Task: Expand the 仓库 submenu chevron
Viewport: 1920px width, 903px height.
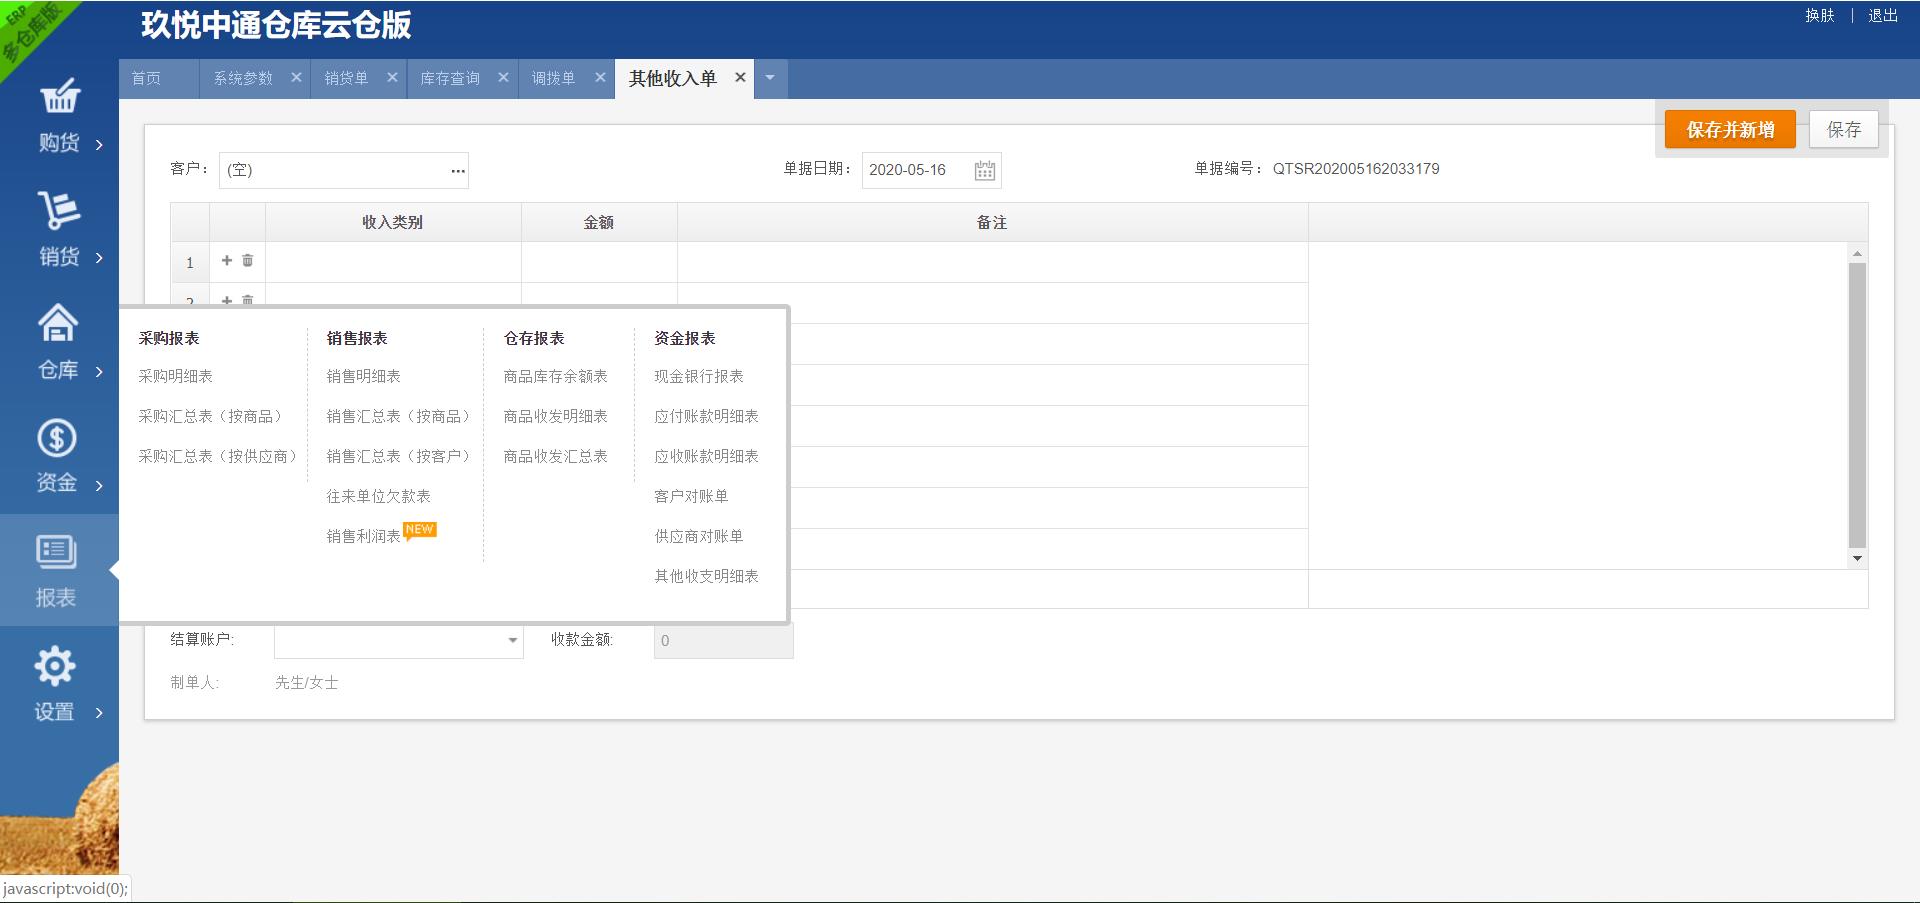Action: pyautogui.click(x=99, y=372)
